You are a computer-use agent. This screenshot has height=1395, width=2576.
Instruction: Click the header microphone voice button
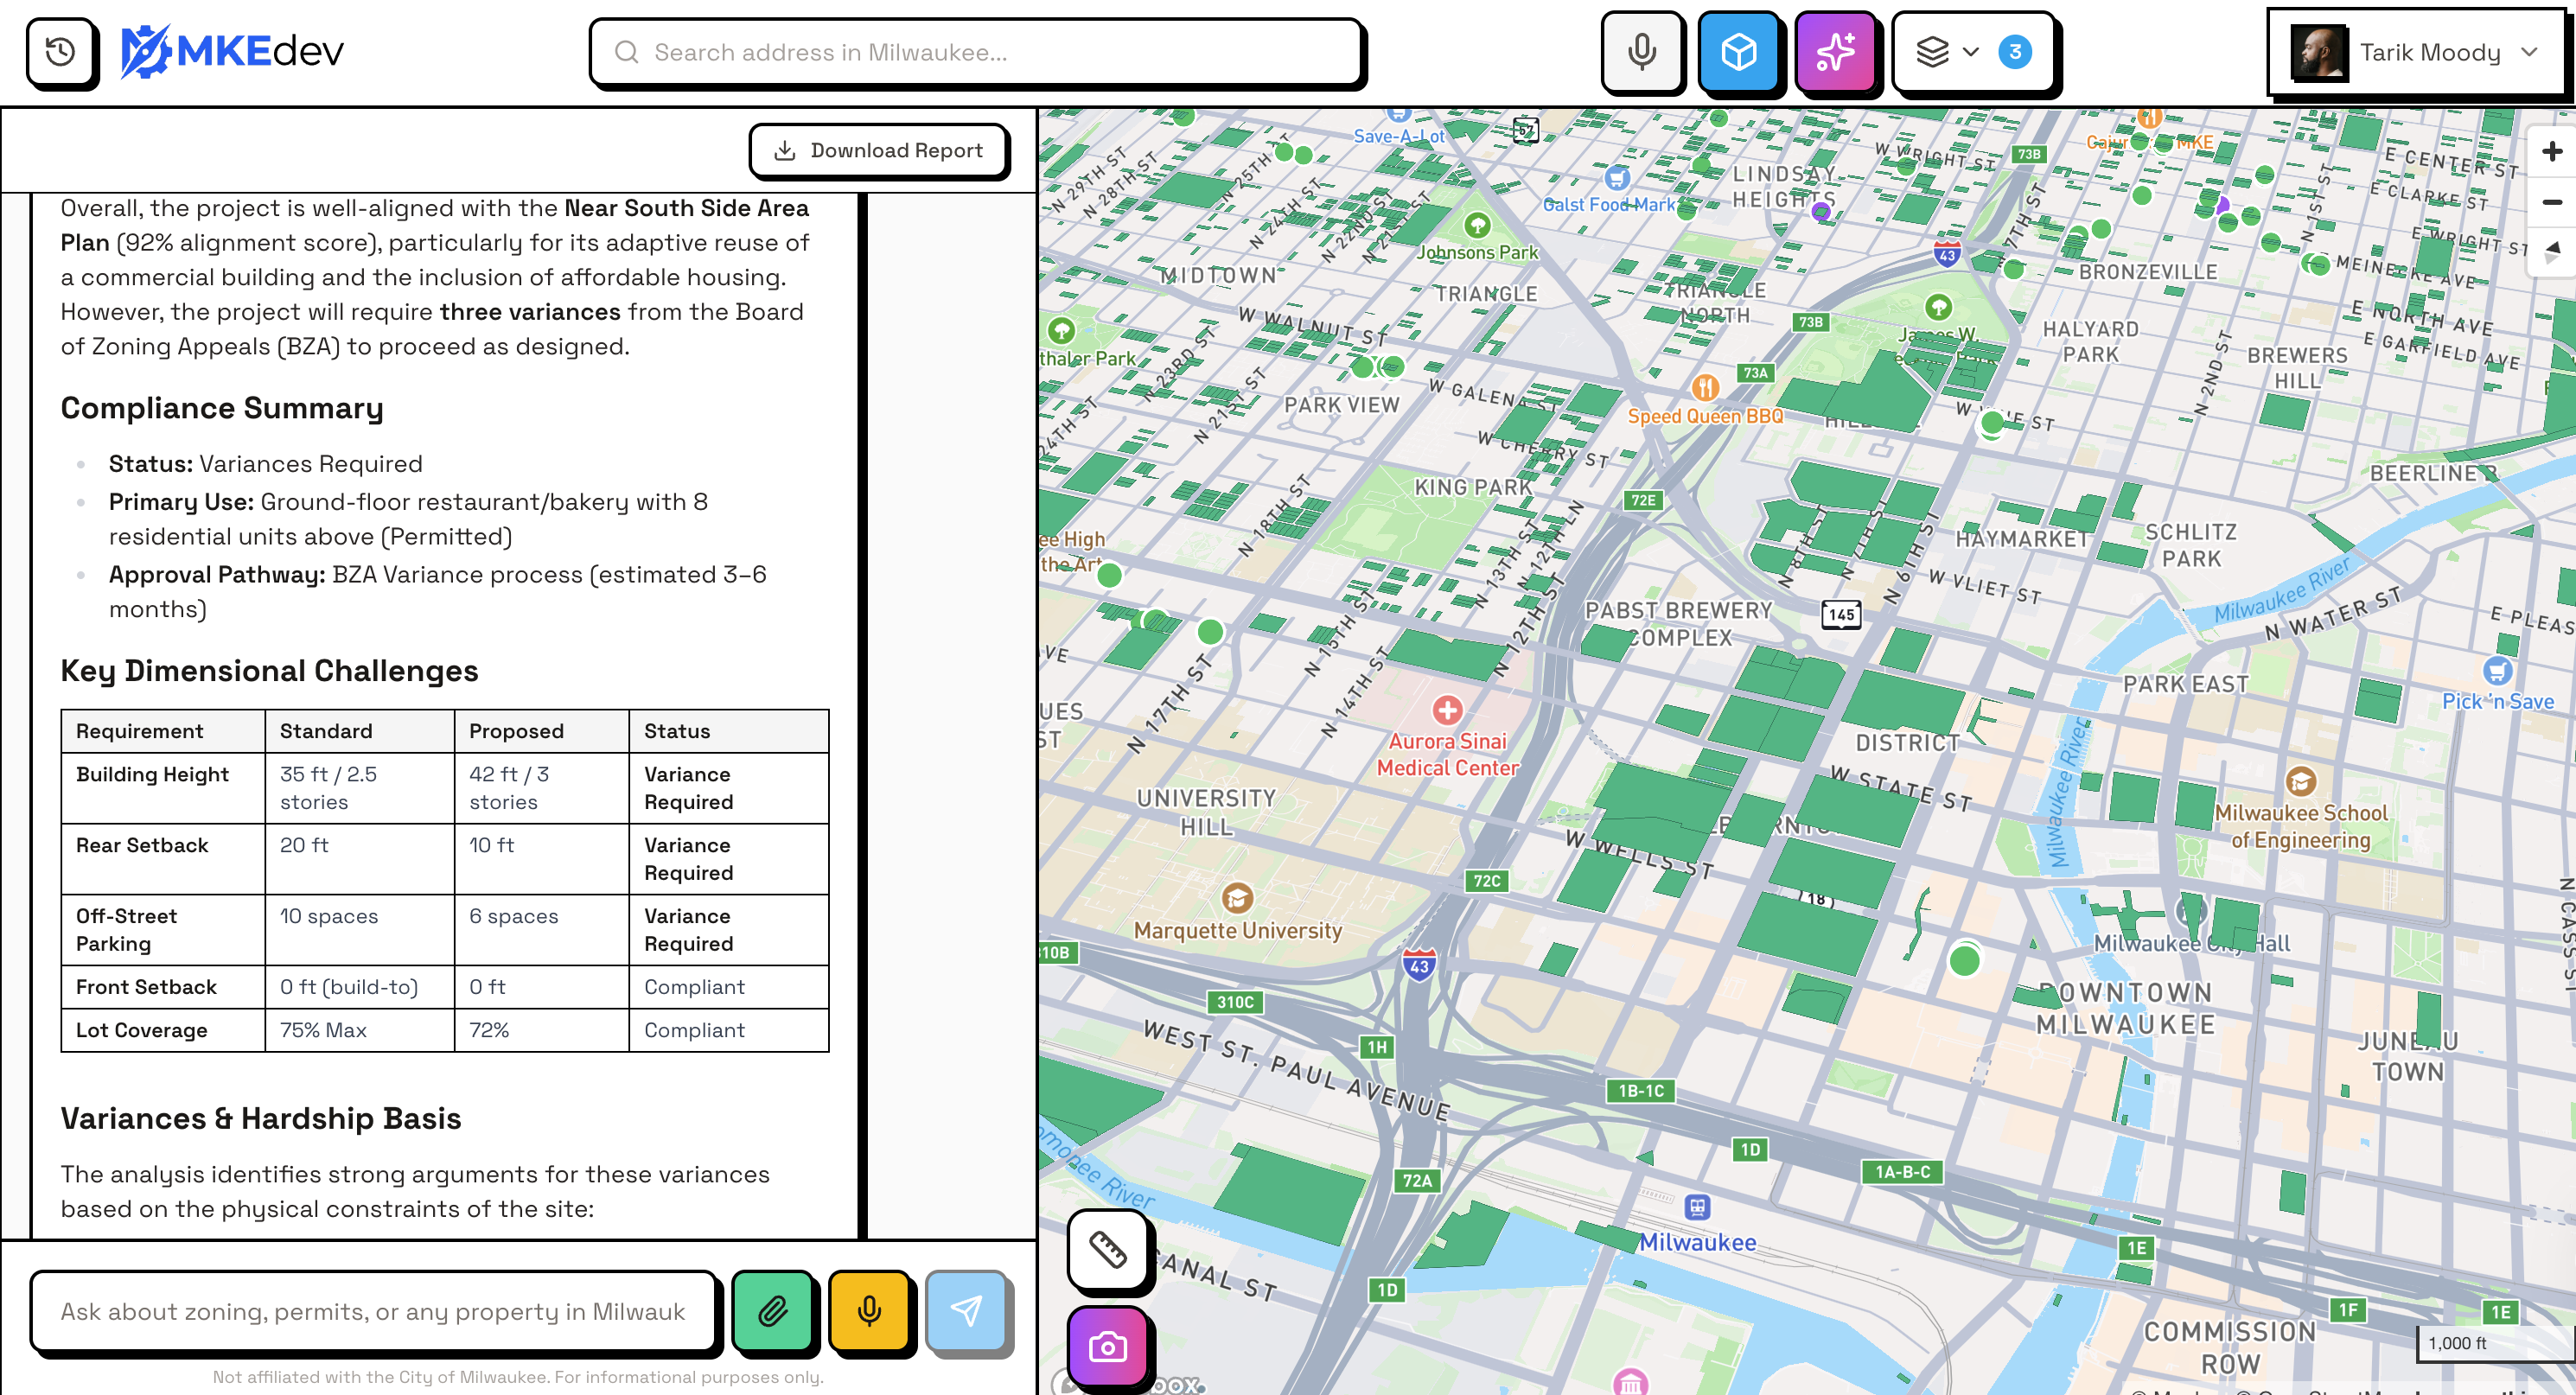pos(1641,52)
